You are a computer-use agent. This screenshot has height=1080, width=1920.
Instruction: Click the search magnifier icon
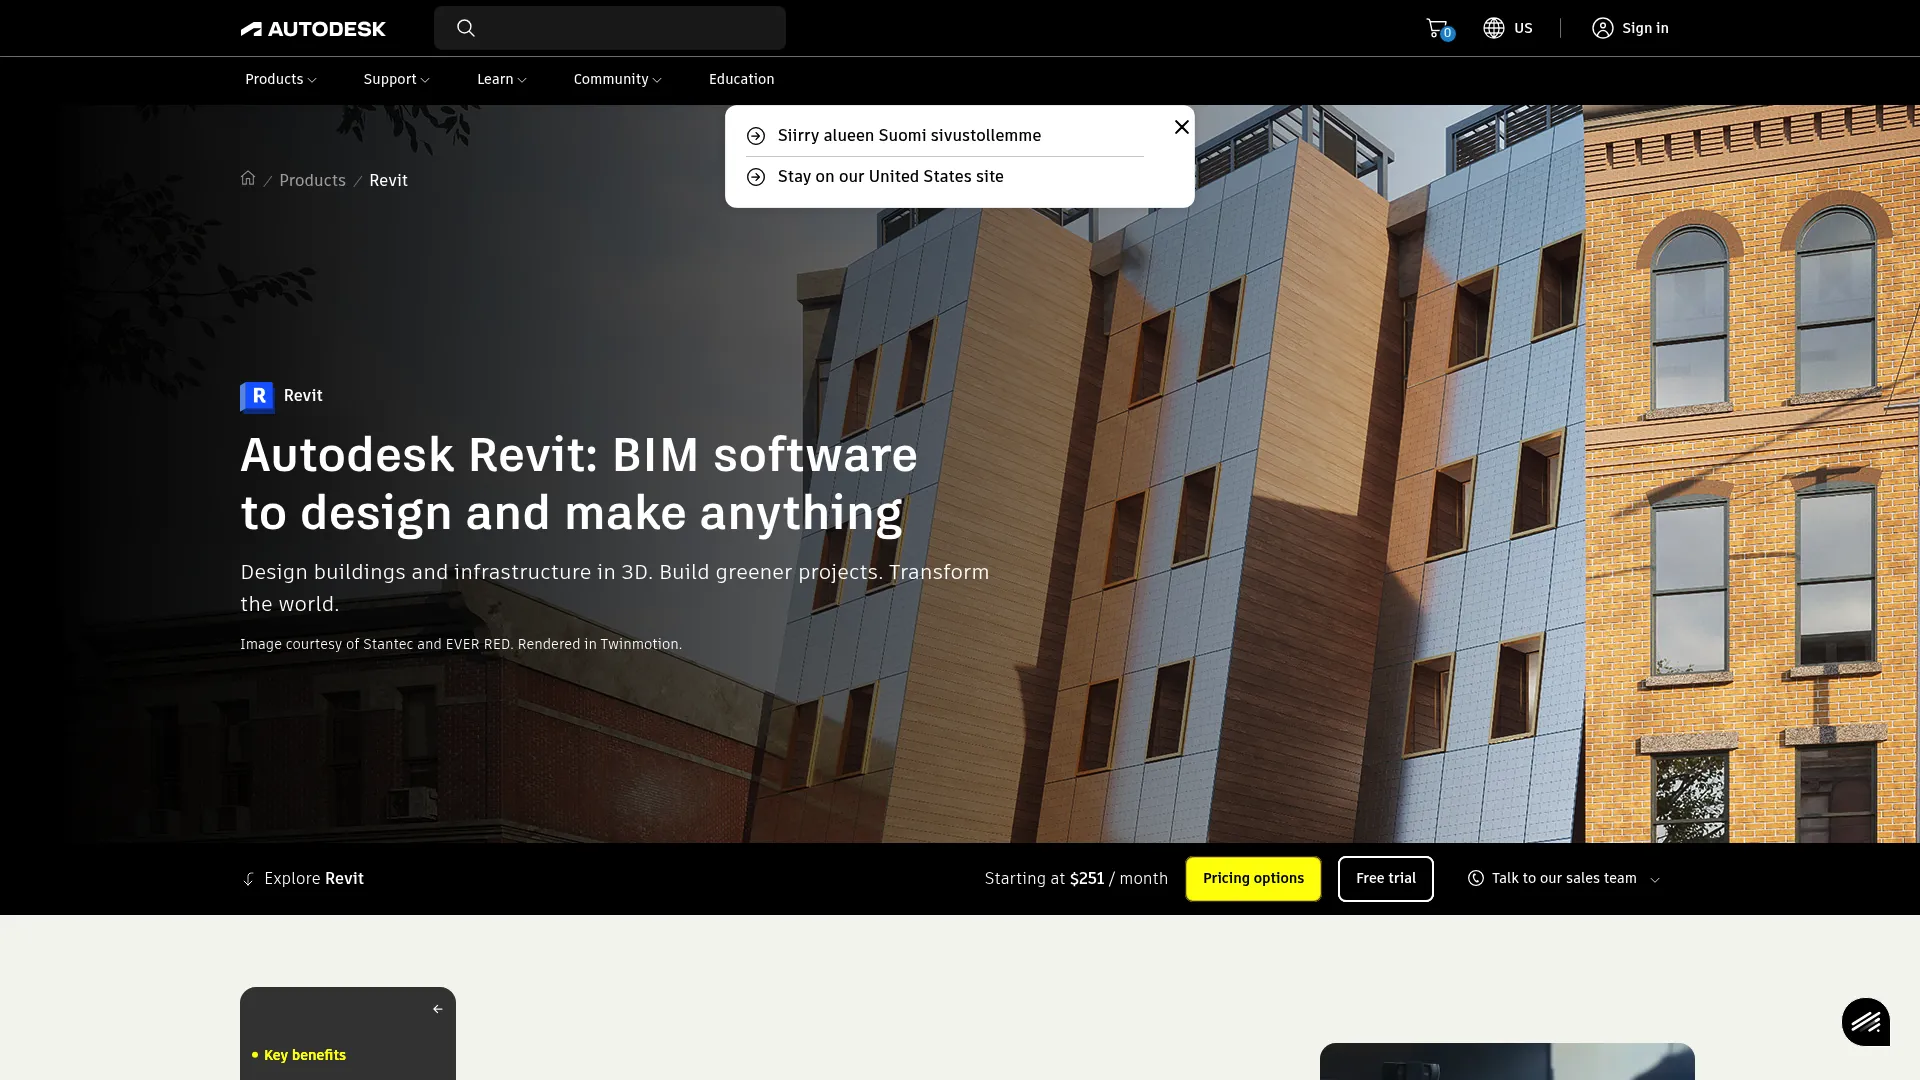click(x=466, y=28)
